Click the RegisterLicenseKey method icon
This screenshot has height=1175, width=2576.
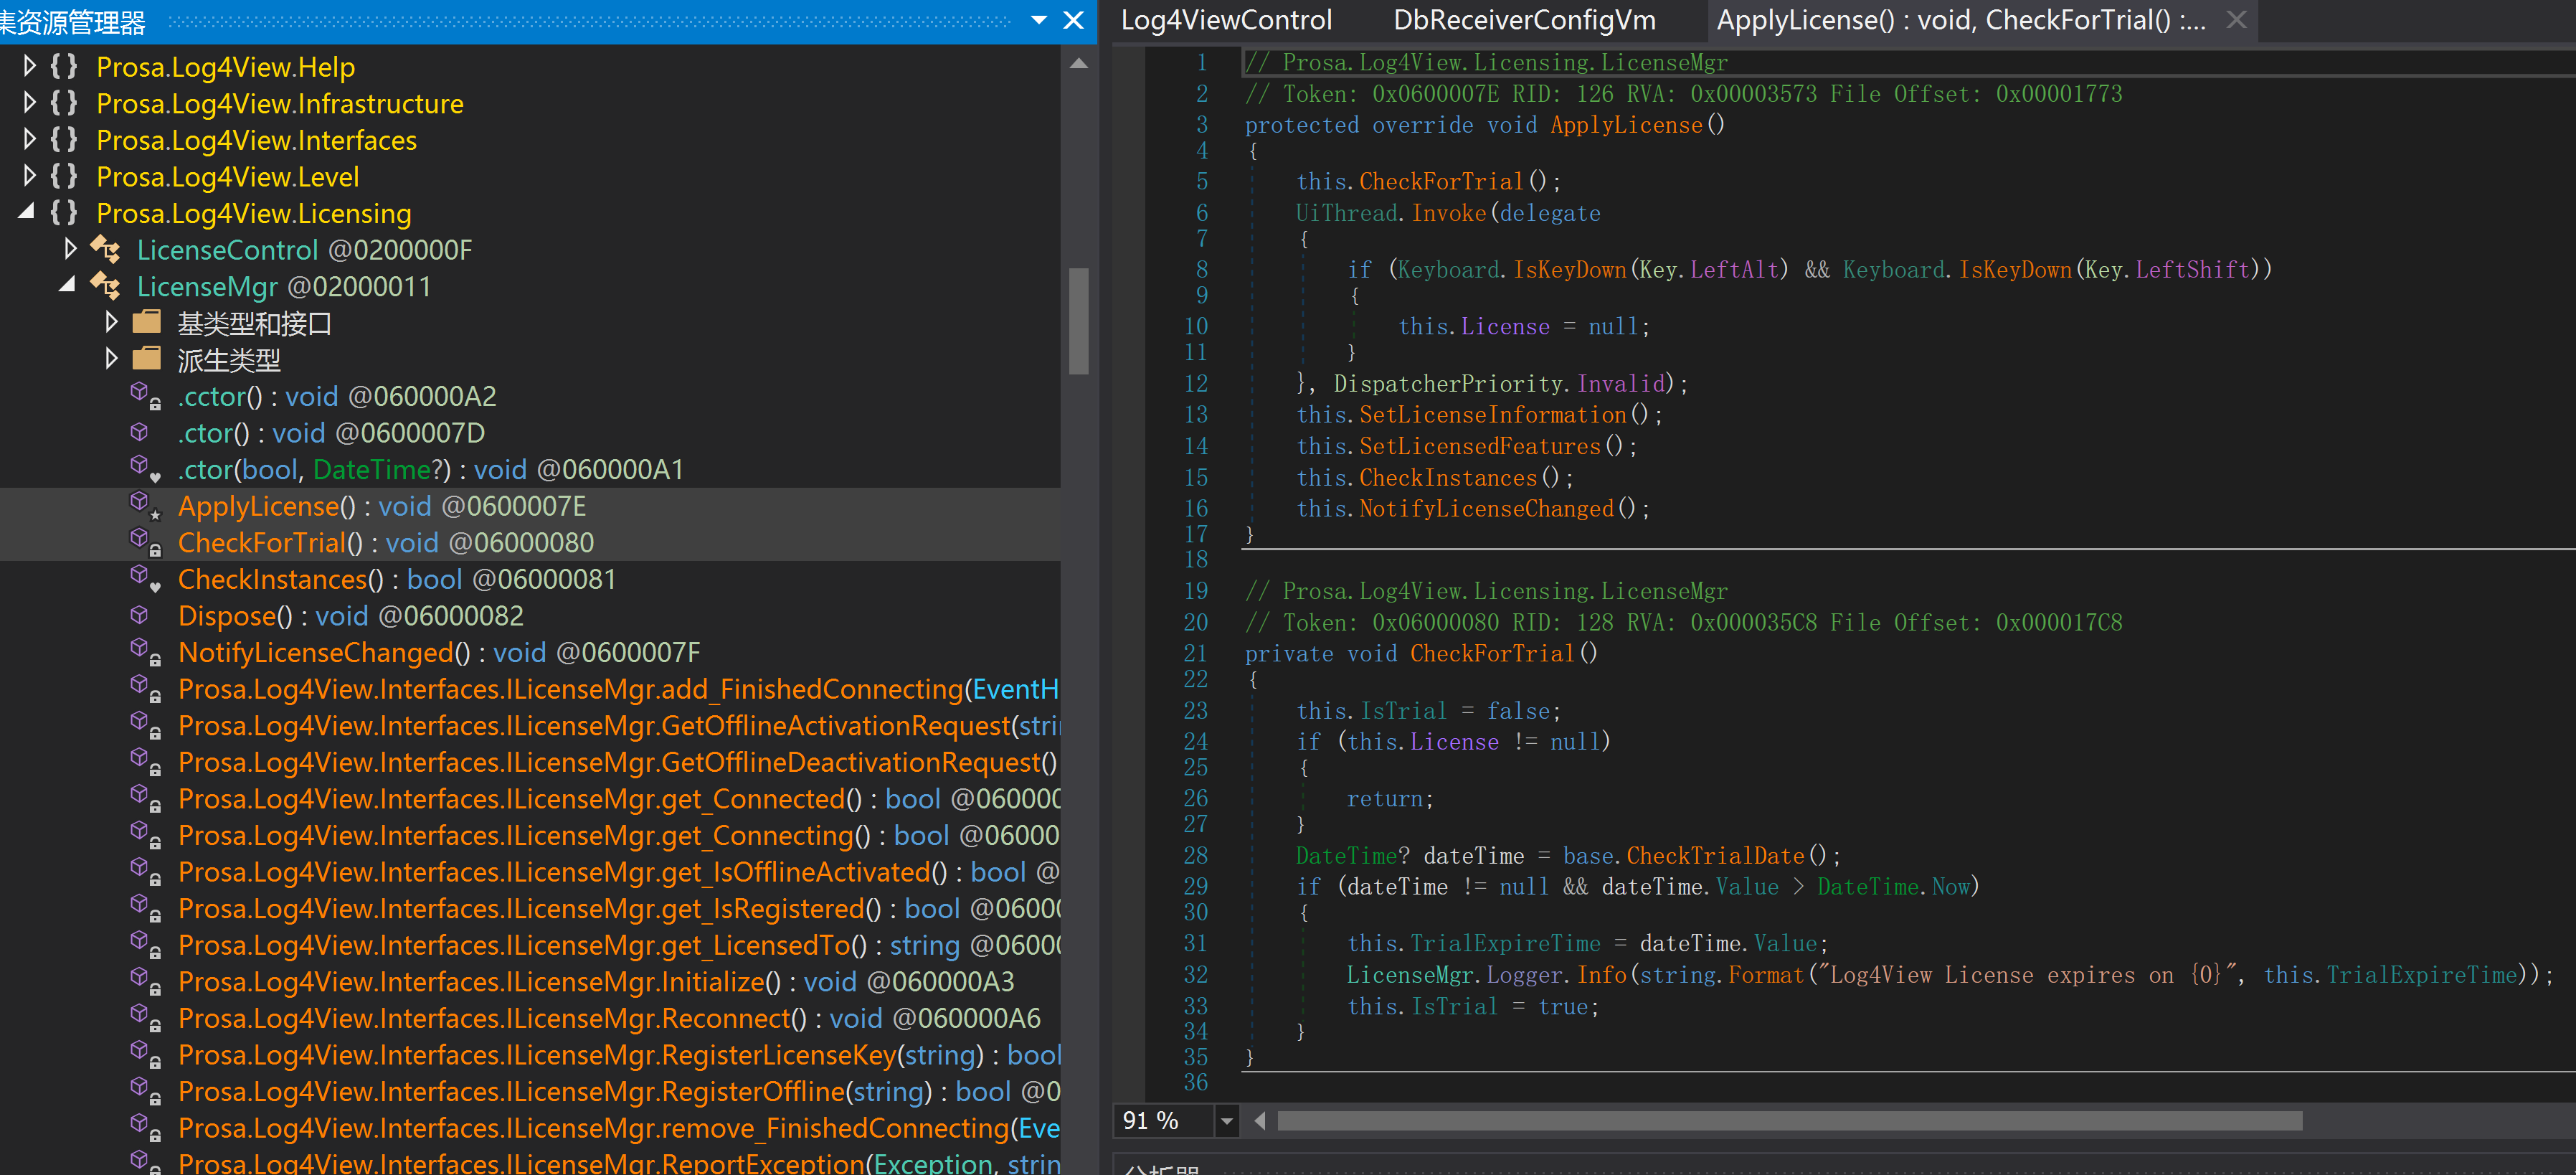tap(145, 1054)
